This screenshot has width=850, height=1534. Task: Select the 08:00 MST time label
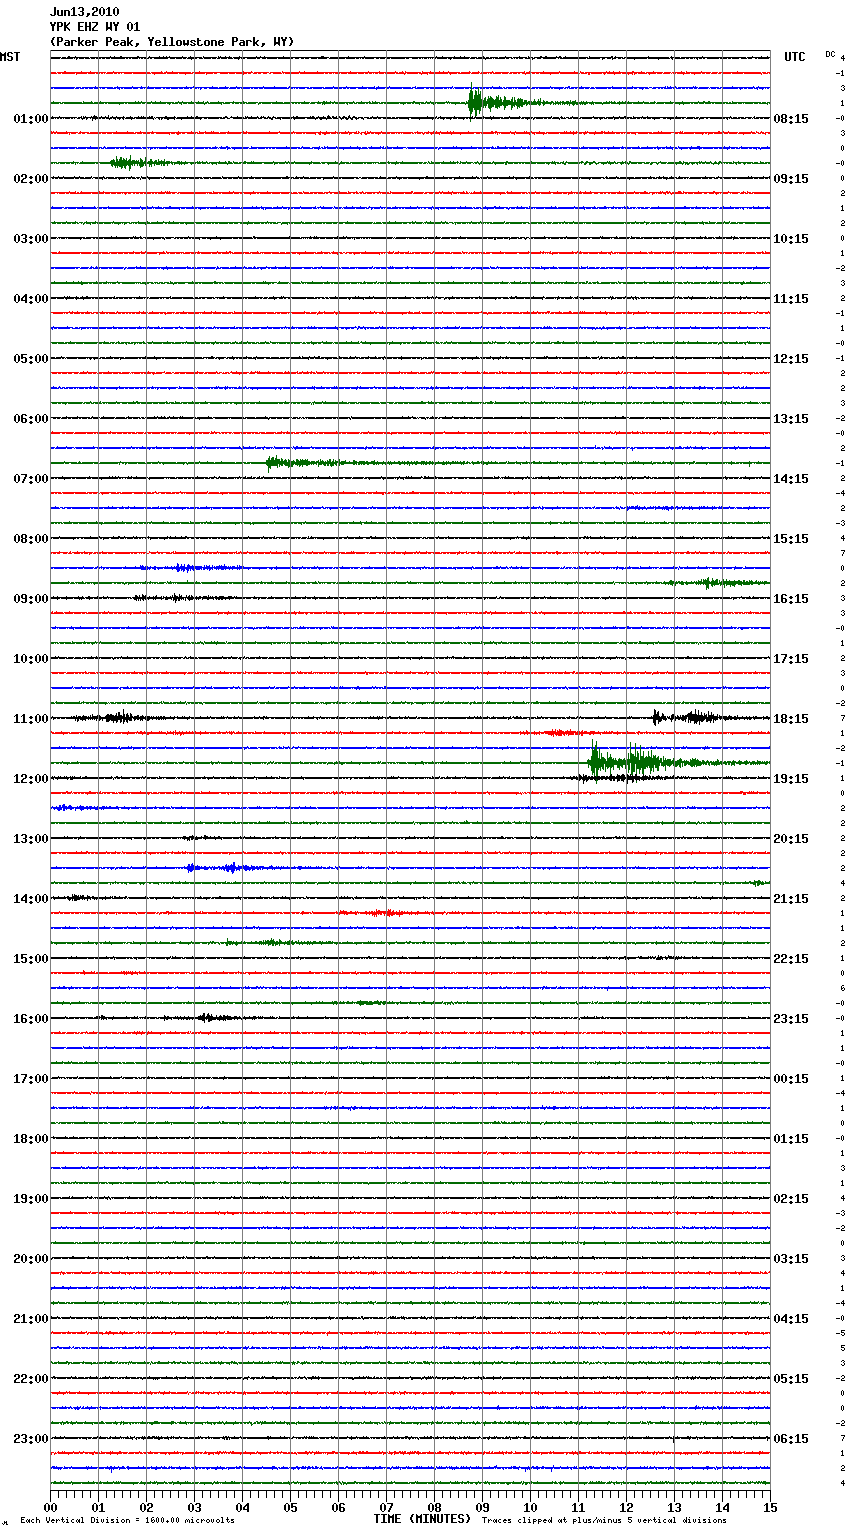click(30, 539)
